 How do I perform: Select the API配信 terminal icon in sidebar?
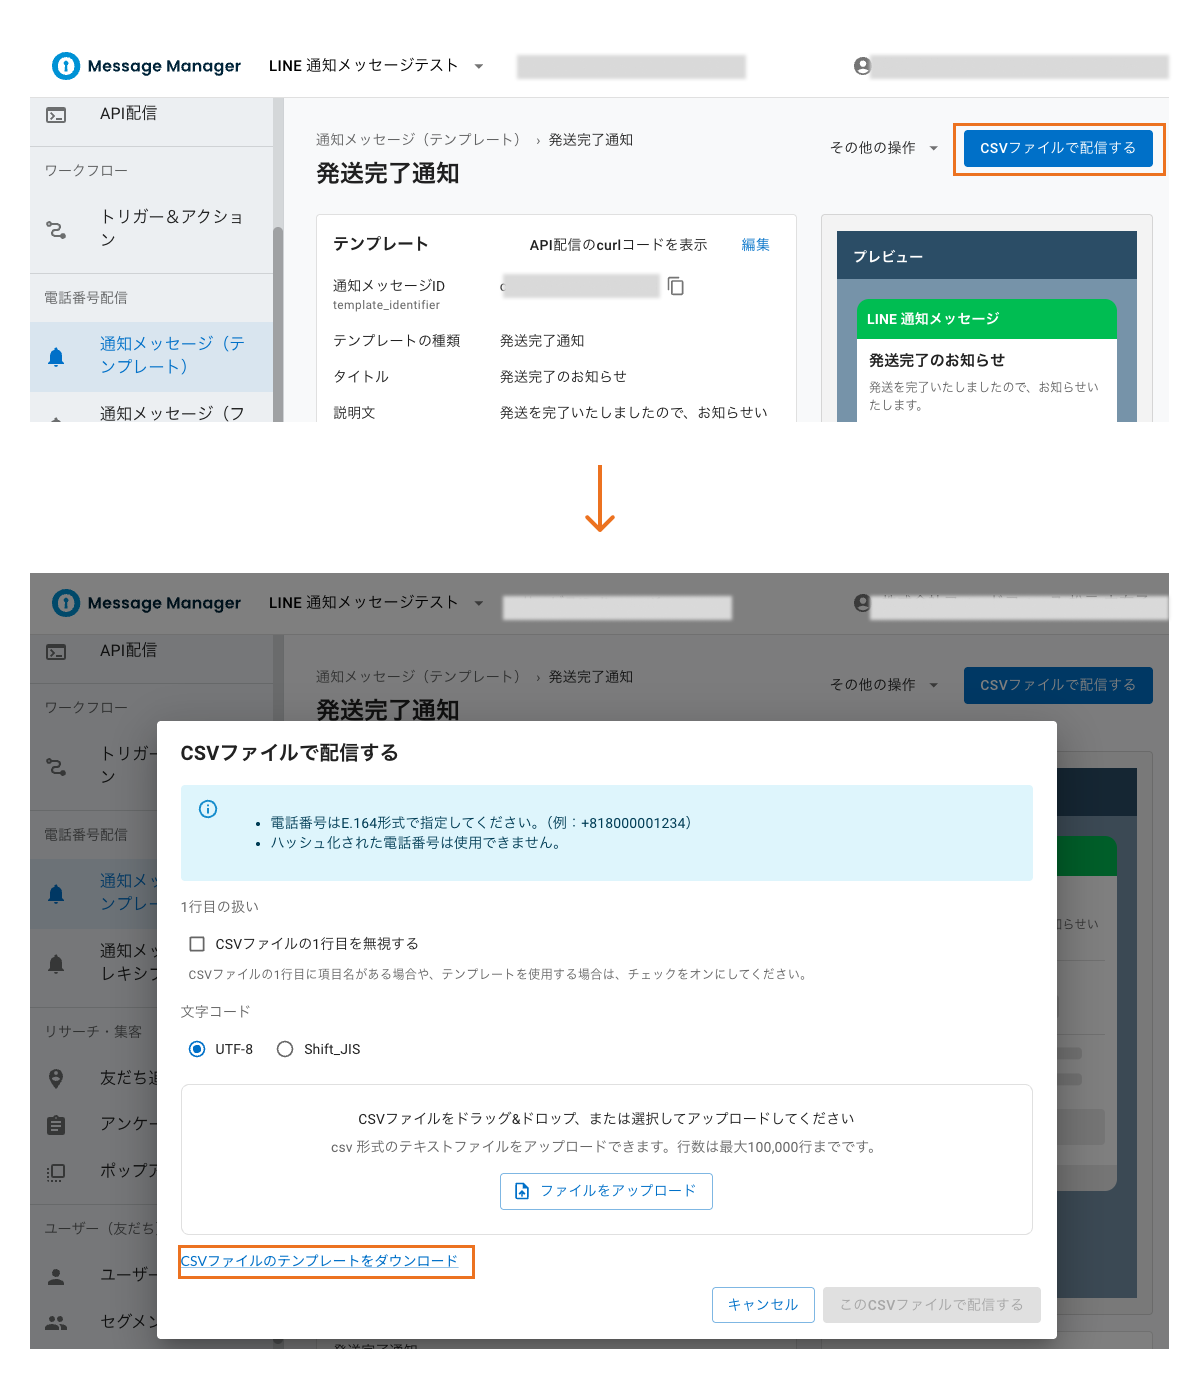pos(56,113)
